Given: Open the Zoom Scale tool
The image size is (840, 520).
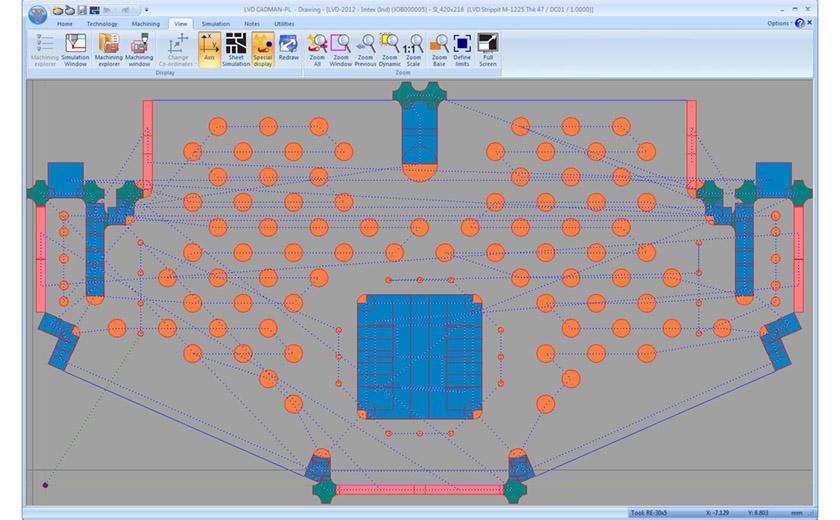Looking at the screenshot, I should (413, 49).
